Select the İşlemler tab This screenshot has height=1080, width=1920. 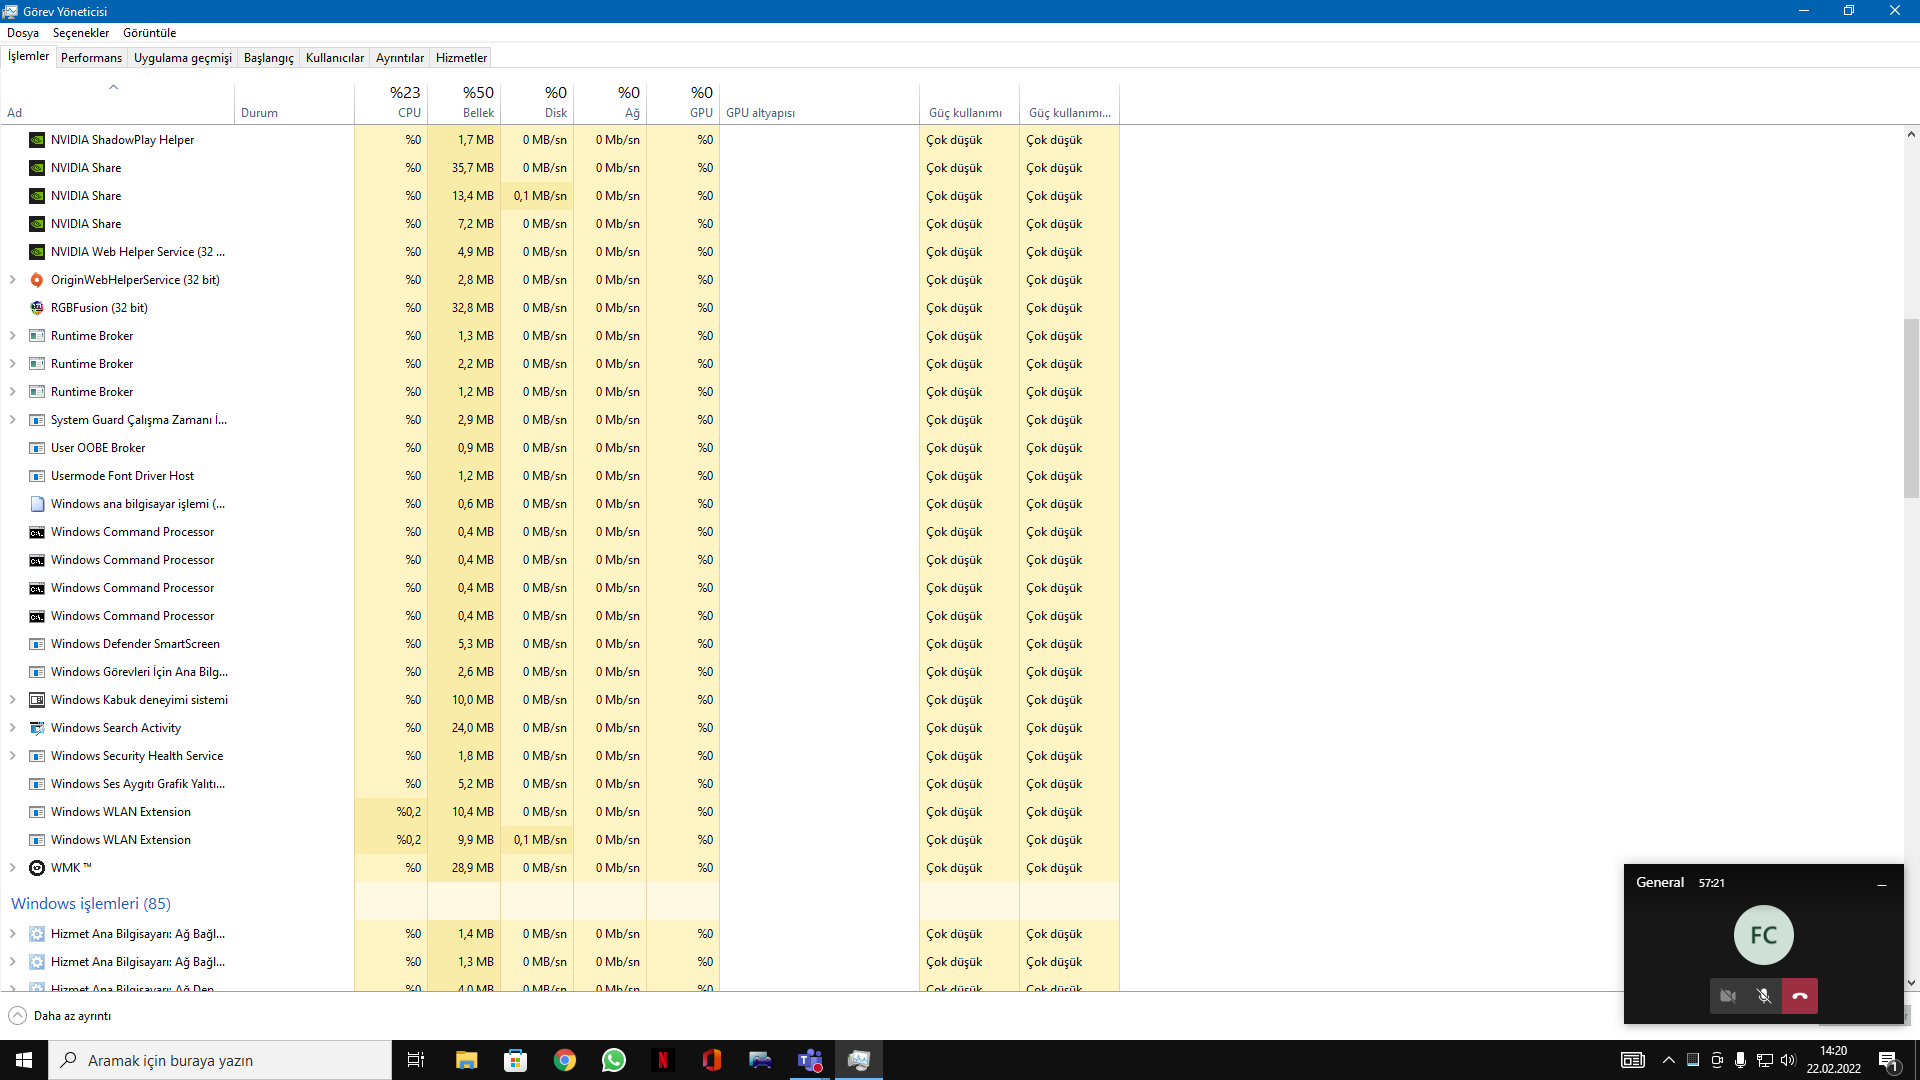[x=28, y=58]
